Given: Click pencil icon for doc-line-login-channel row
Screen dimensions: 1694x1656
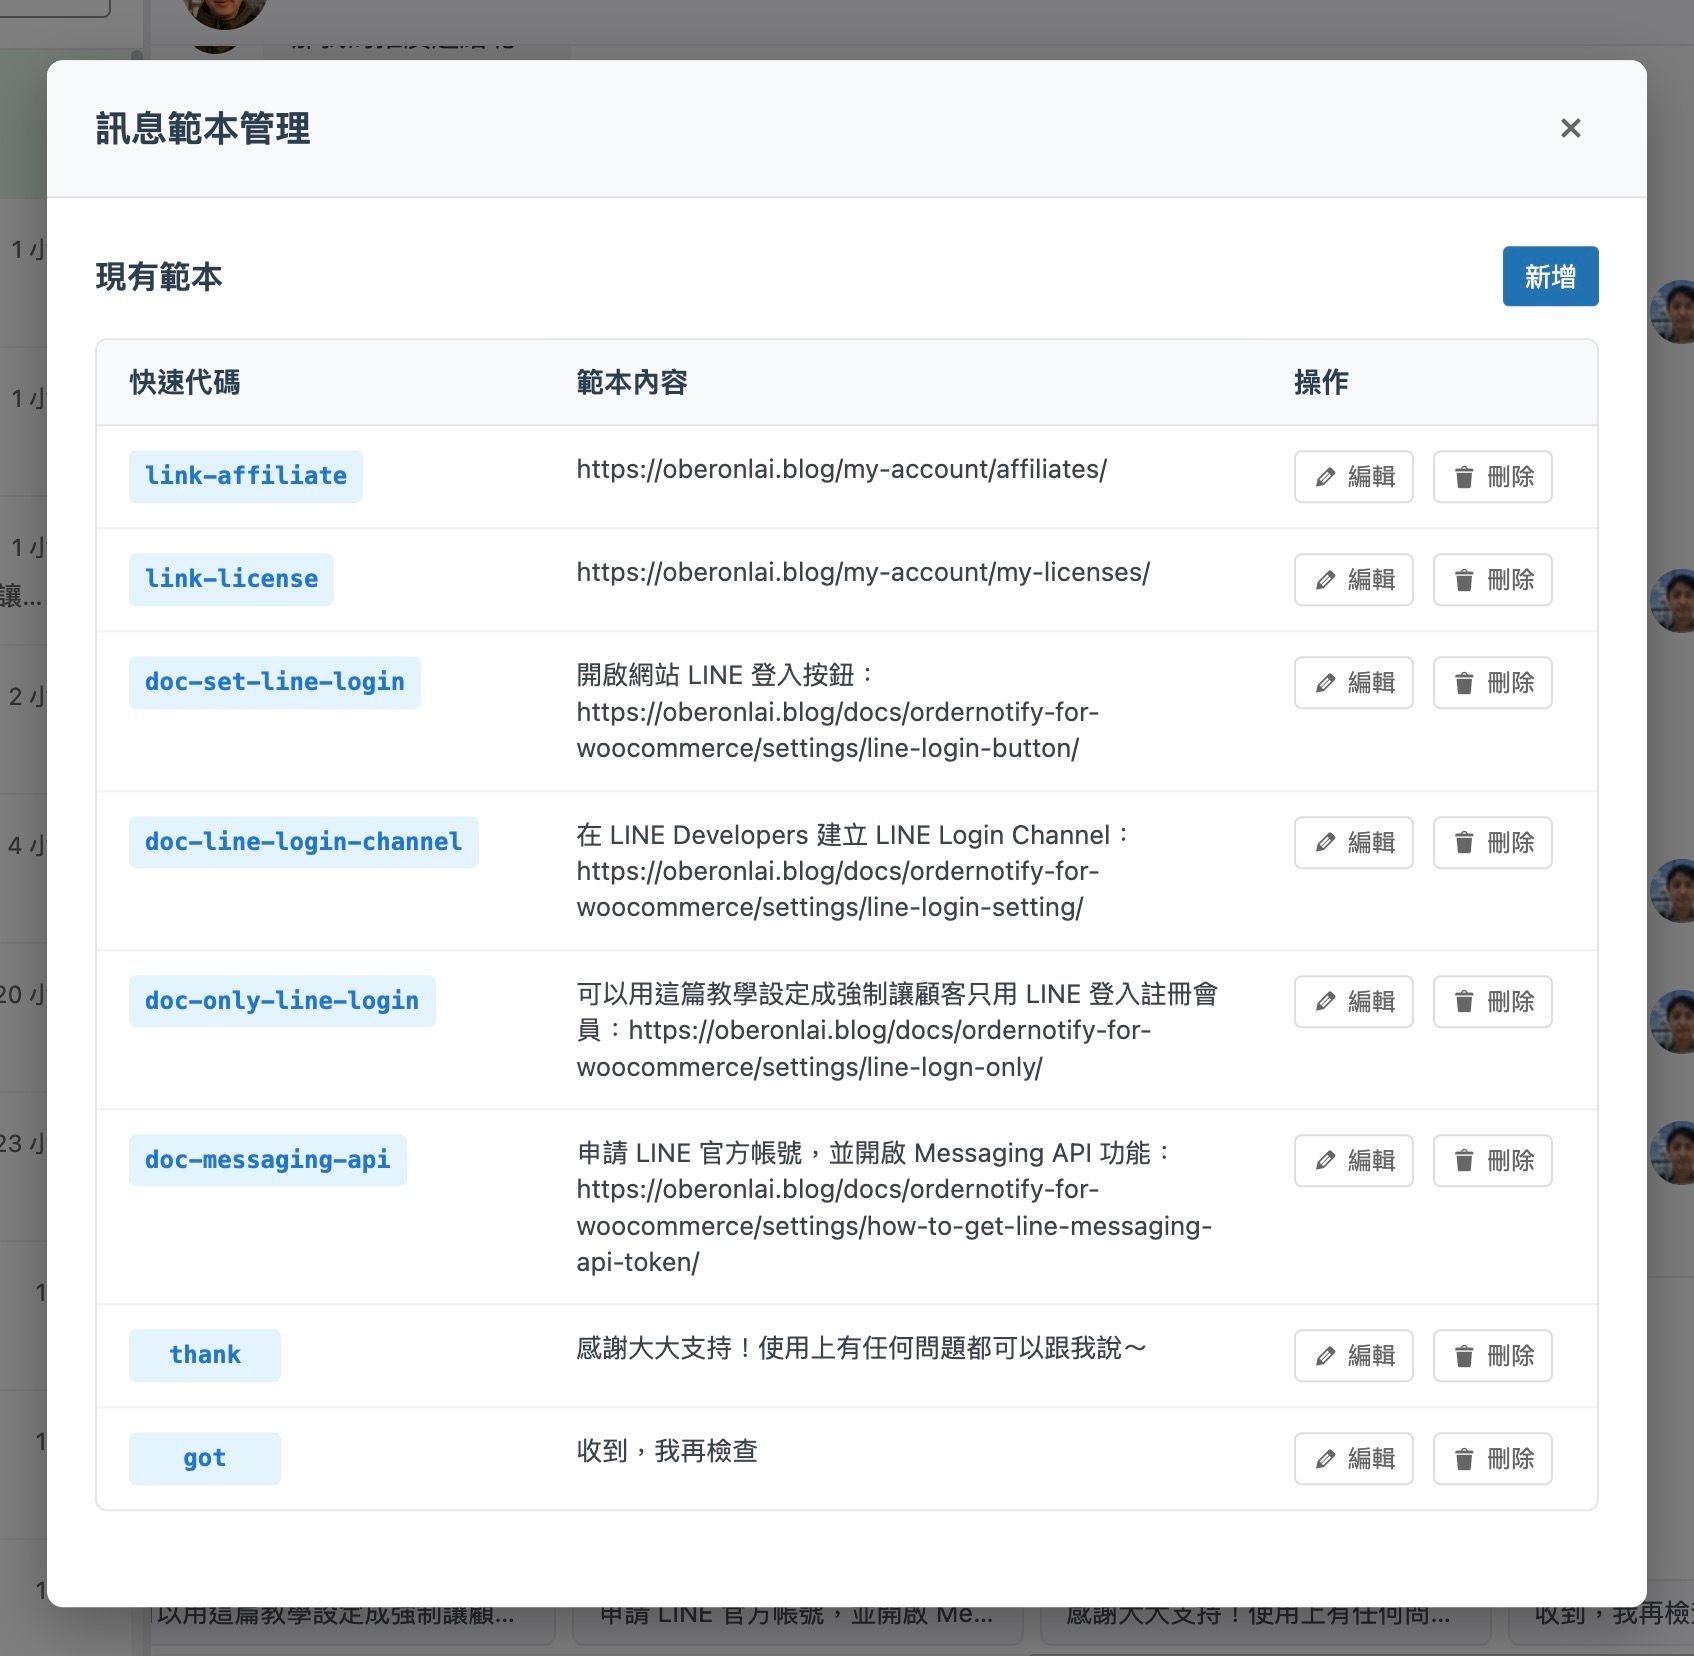Looking at the screenshot, I should pyautogui.click(x=1326, y=843).
